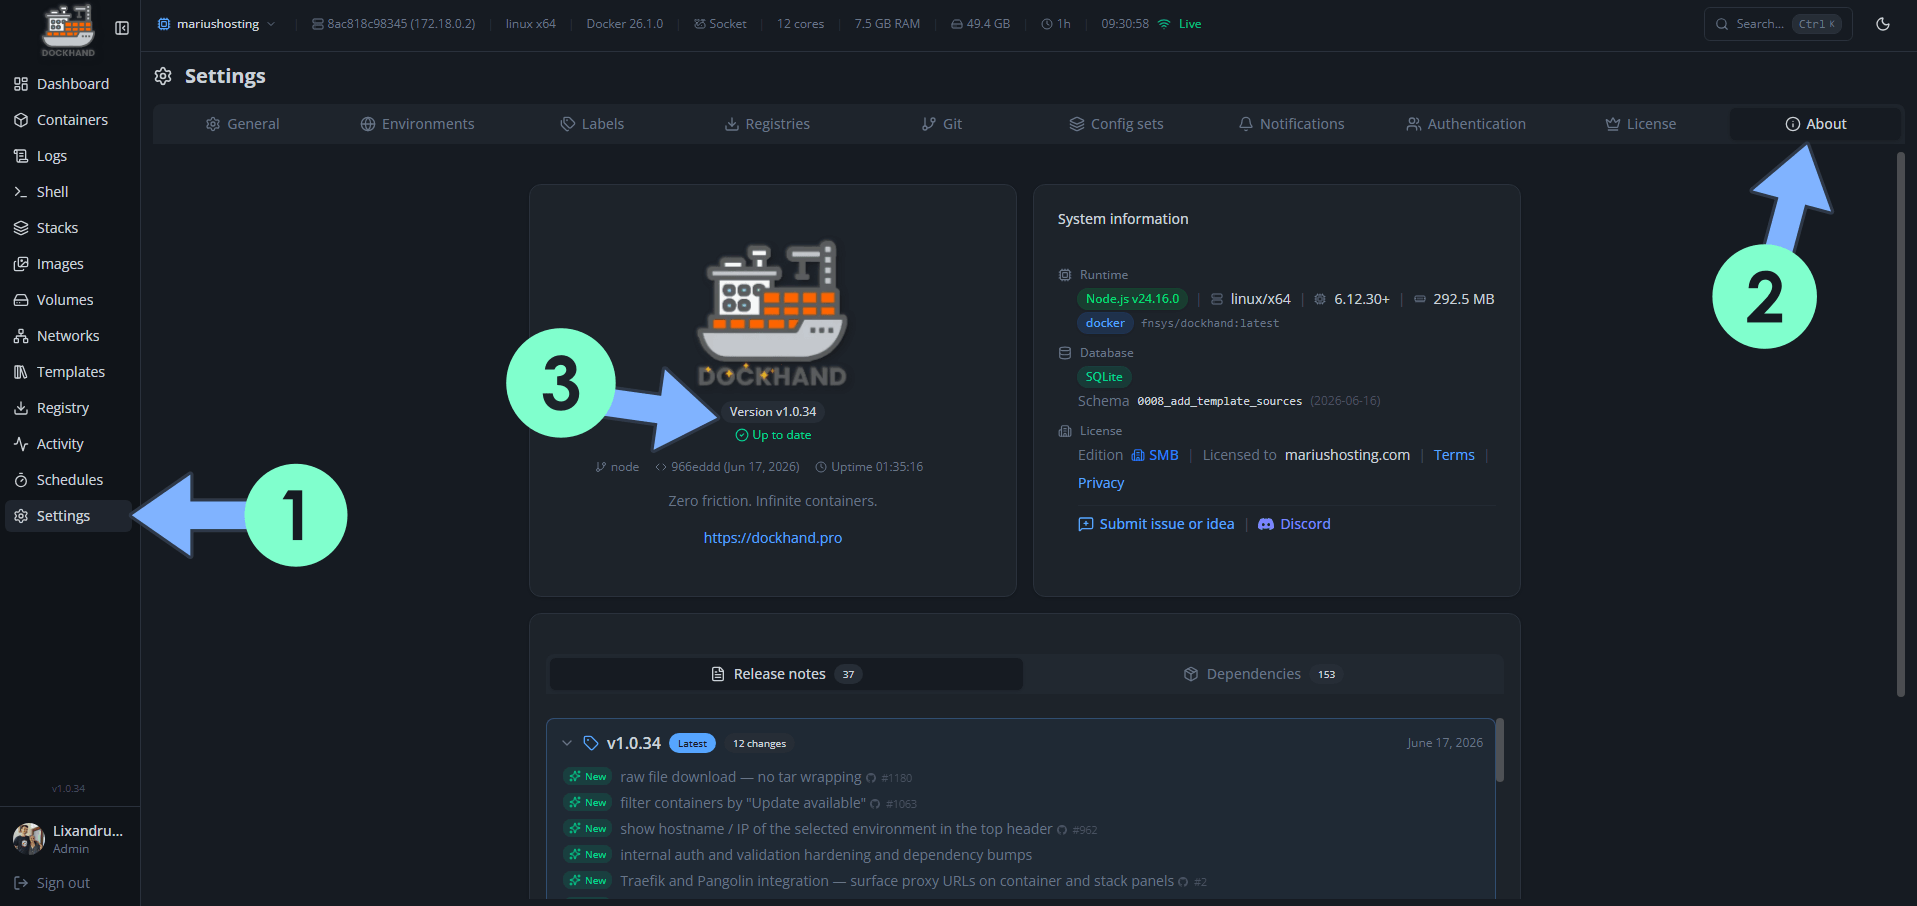Click the commit 966eddd info

point(727,467)
